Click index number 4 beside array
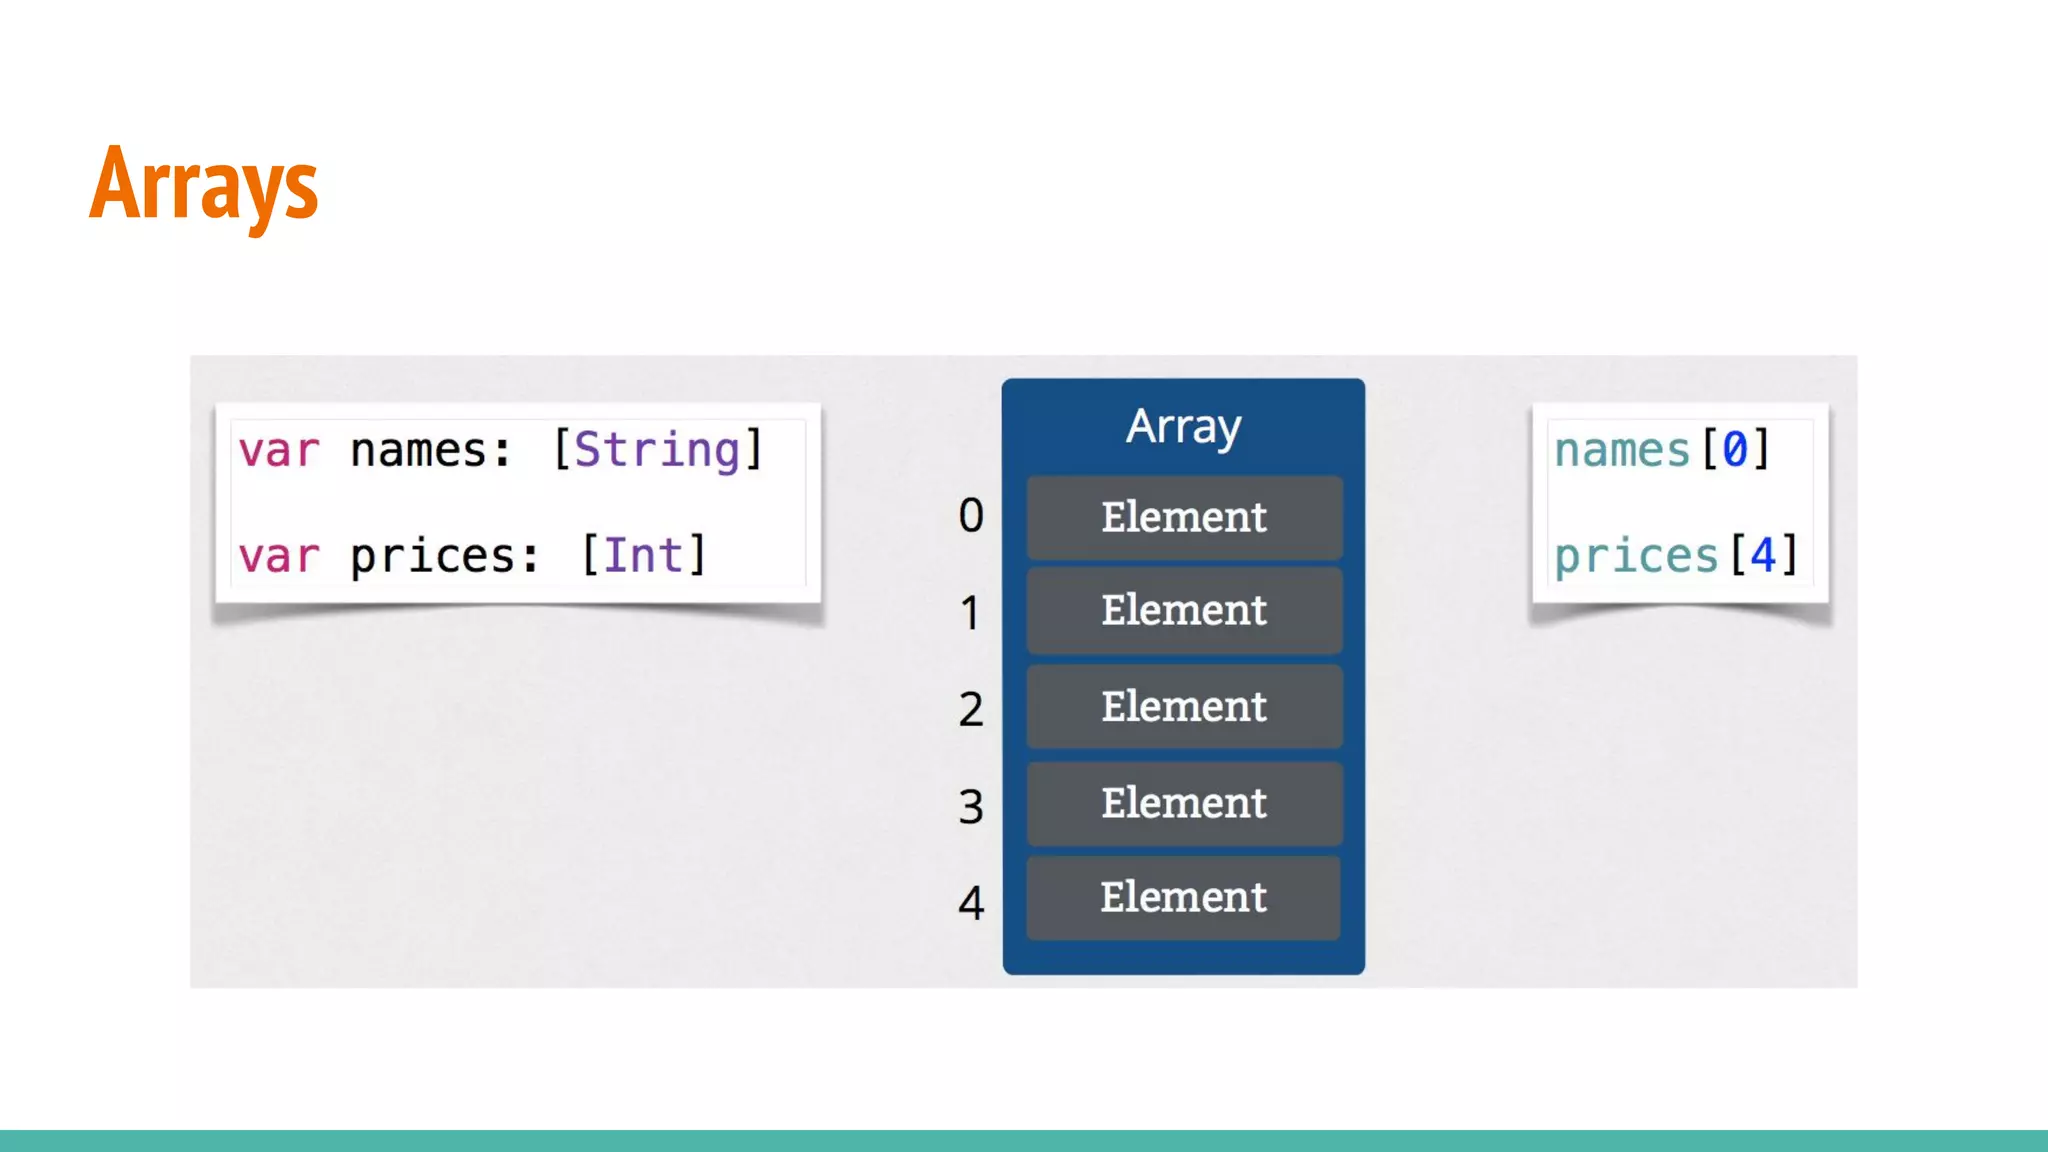The image size is (2048, 1152). tap(970, 902)
